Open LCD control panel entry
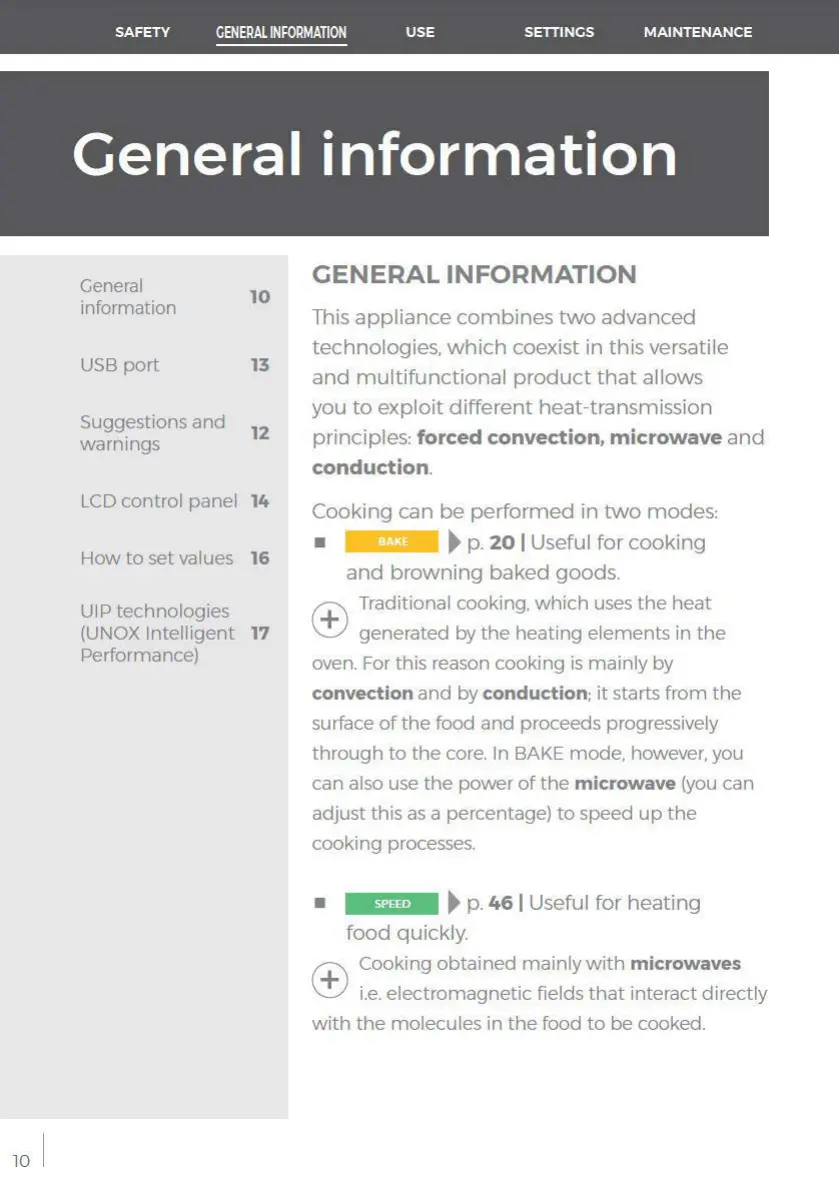839x1191 pixels. [175, 501]
